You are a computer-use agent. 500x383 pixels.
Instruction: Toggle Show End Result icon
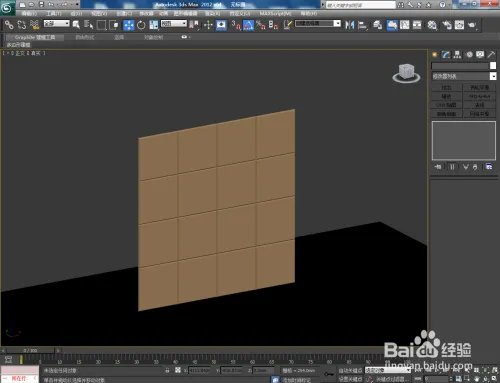[x=452, y=167]
